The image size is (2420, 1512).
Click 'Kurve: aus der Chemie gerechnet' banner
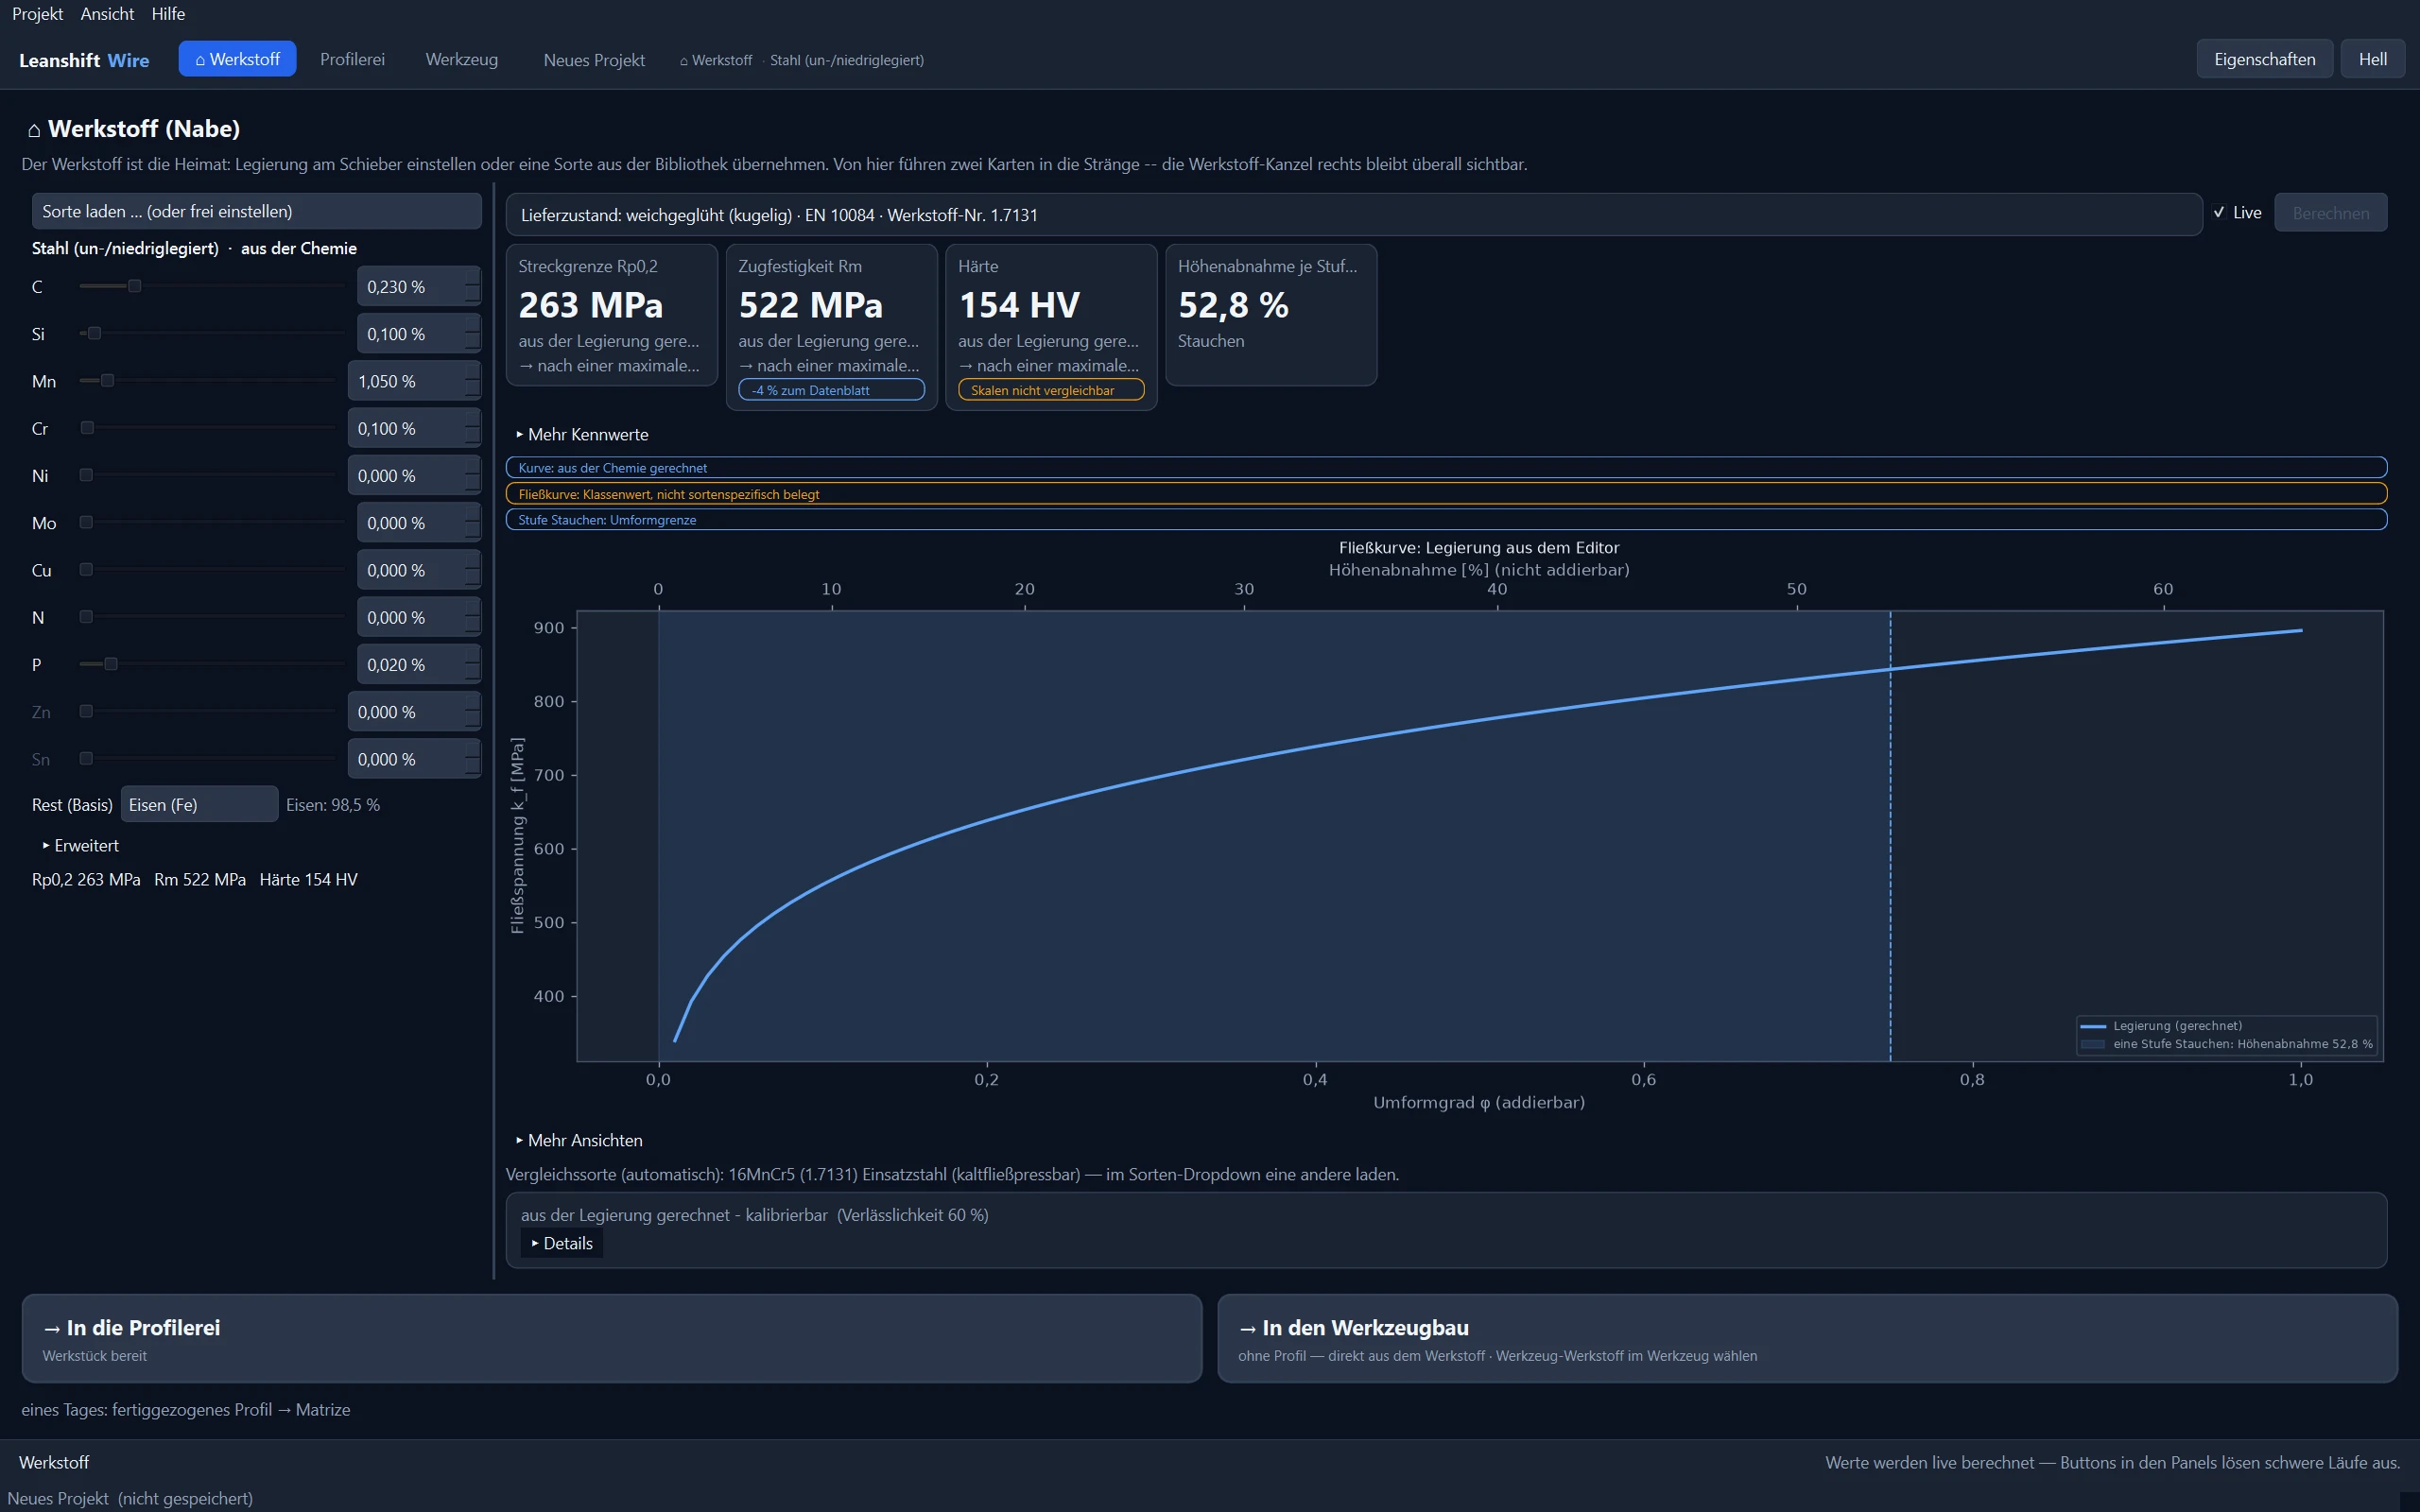click(x=1446, y=467)
